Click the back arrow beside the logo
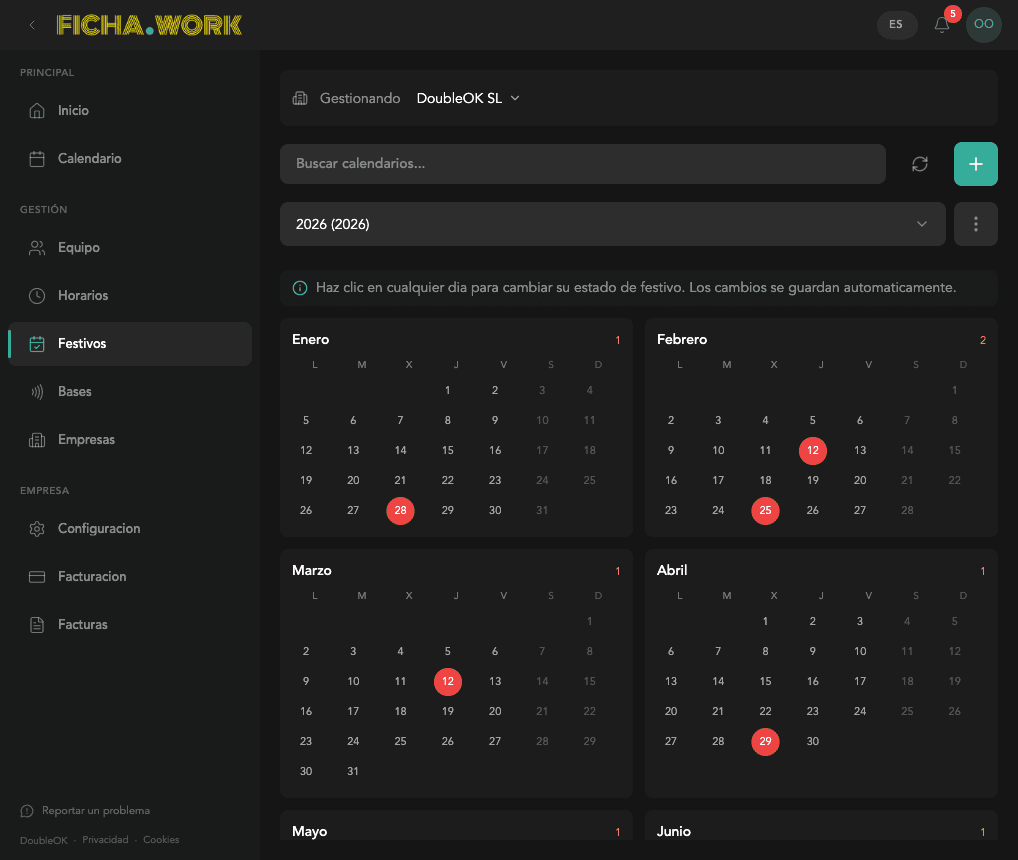 33,25
